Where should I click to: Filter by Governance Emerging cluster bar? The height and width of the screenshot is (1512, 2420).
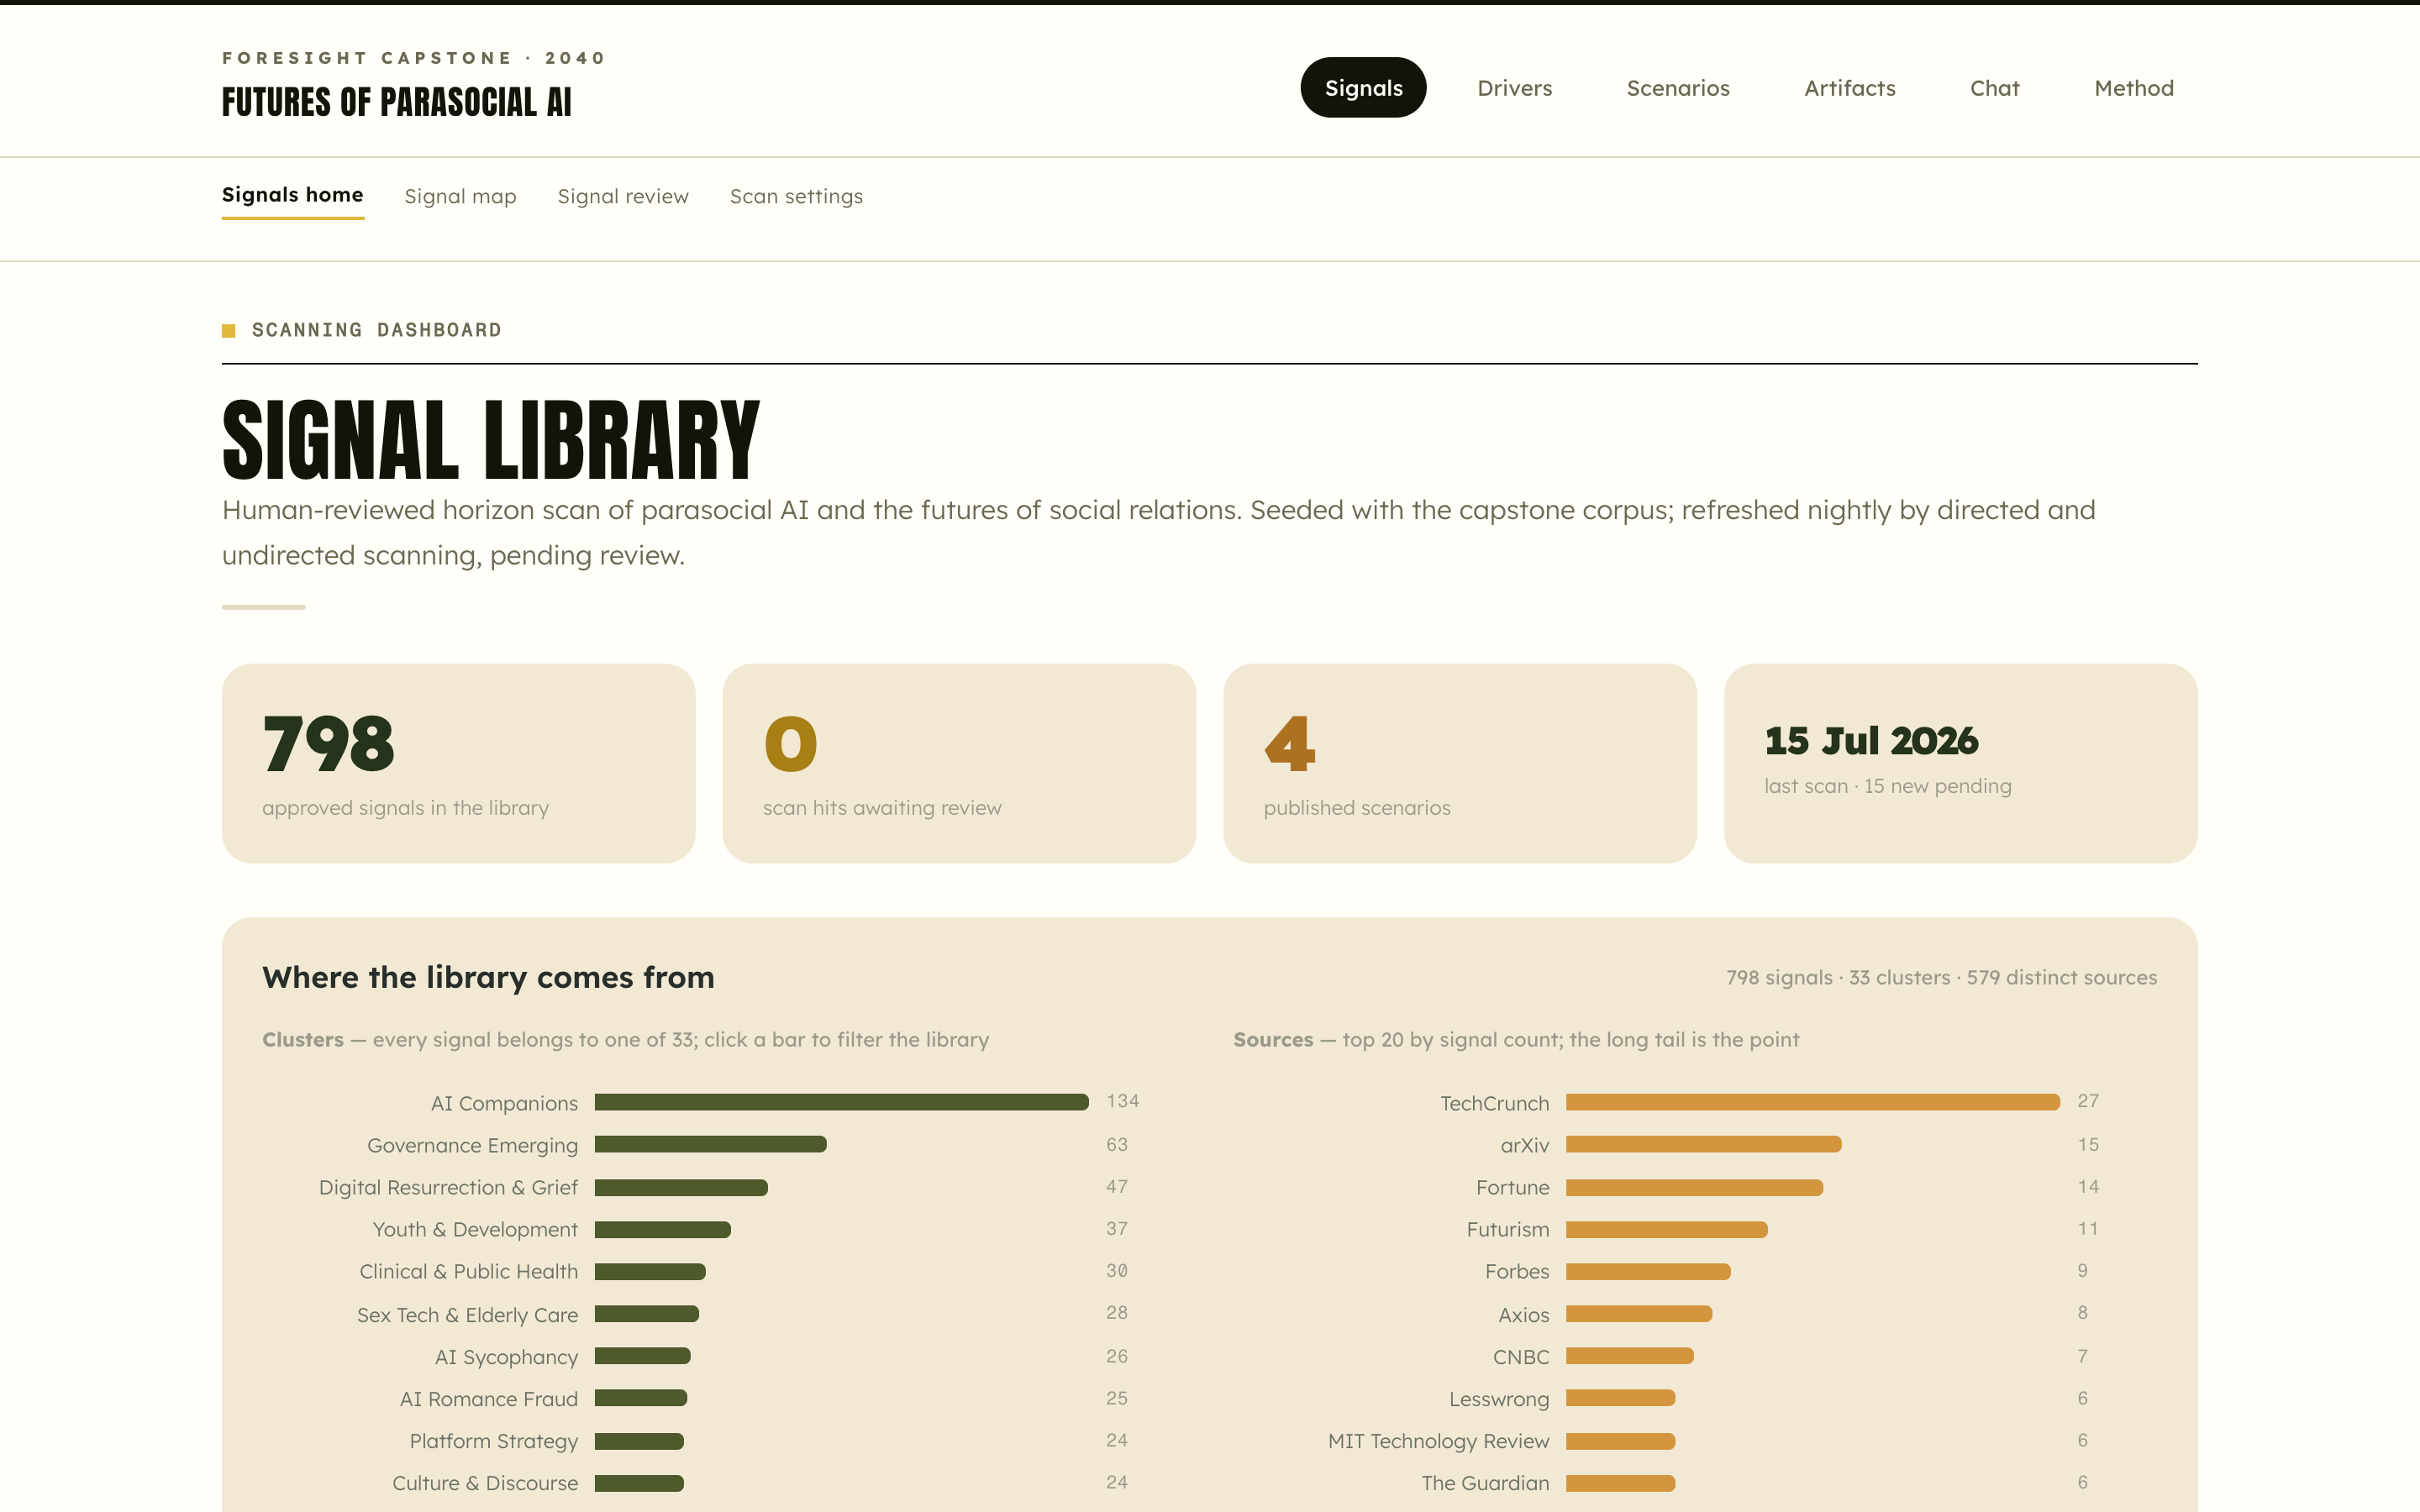point(710,1144)
